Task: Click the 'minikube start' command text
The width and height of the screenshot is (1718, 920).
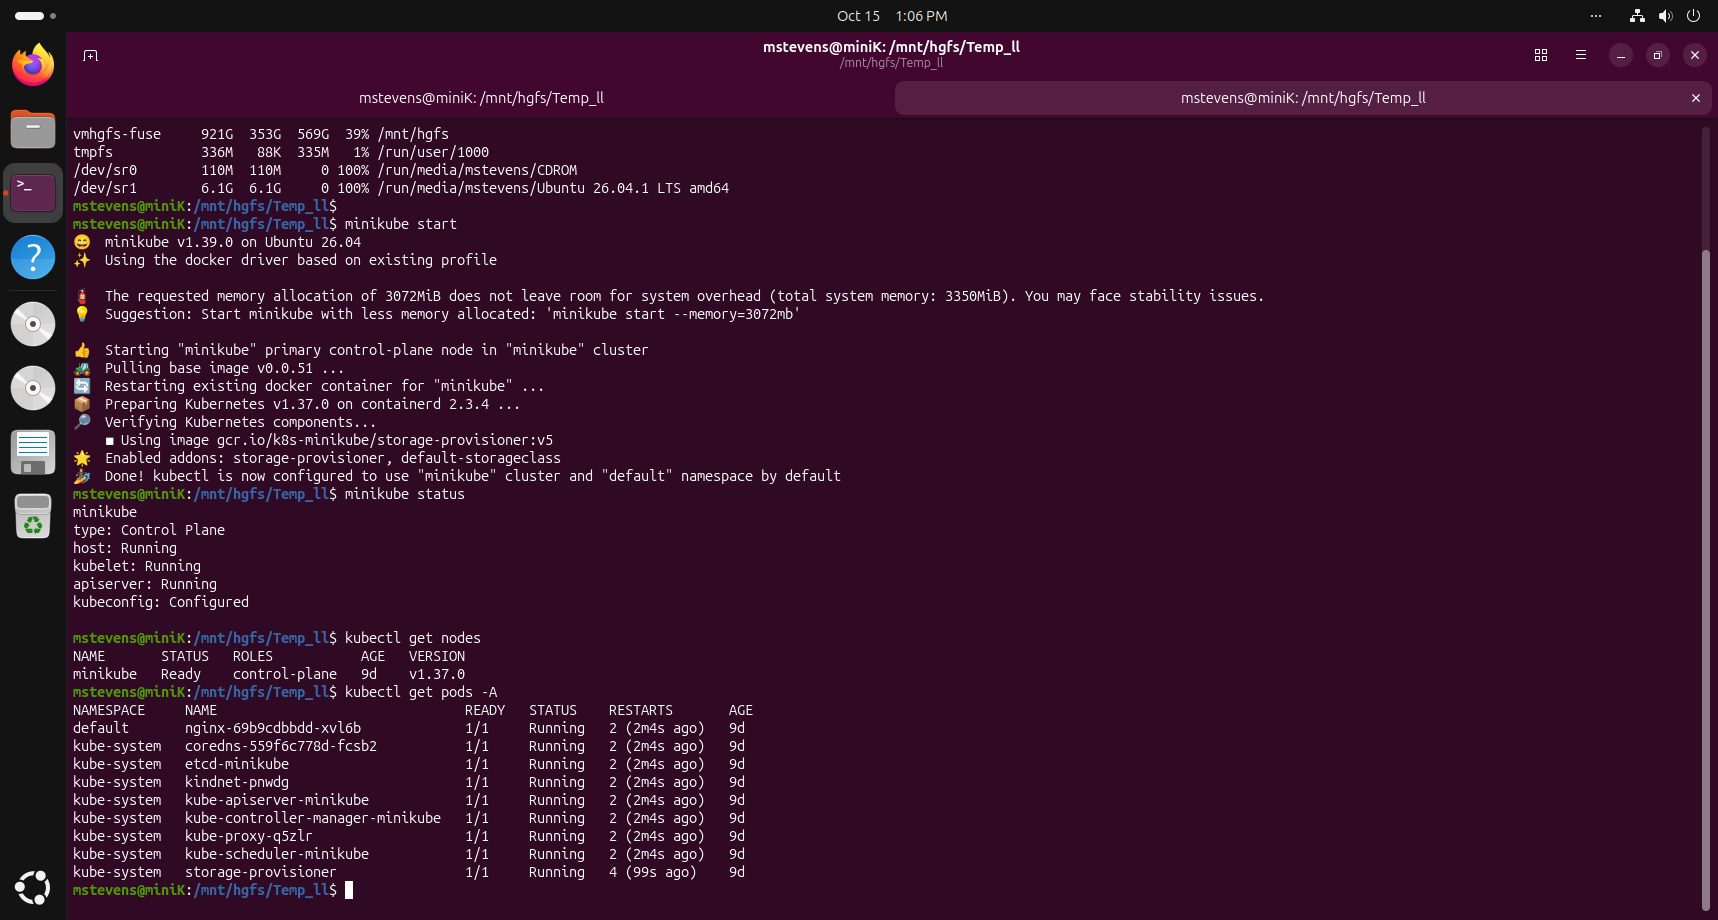Action: (401, 224)
